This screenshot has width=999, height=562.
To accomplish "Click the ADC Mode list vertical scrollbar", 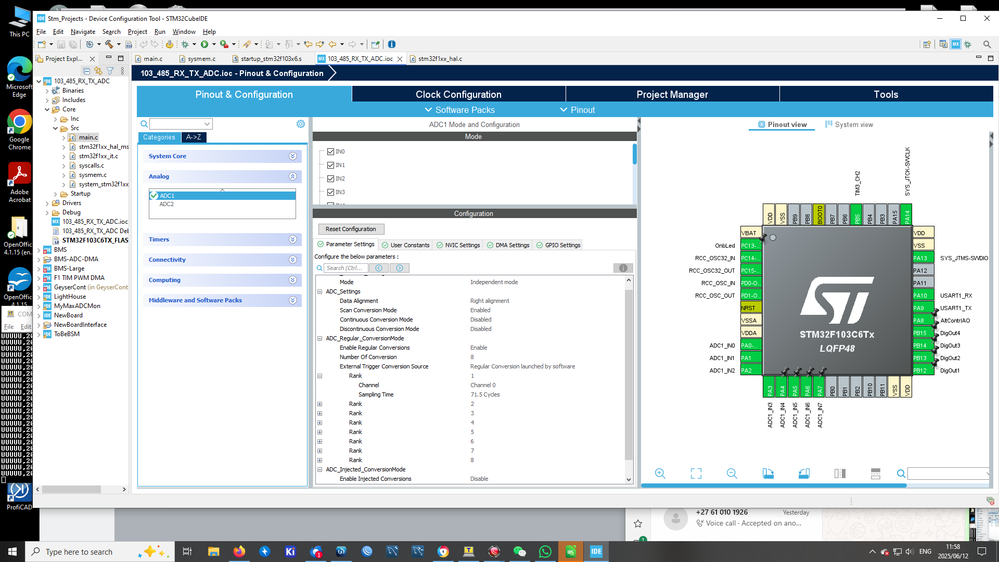I will pos(634,154).
